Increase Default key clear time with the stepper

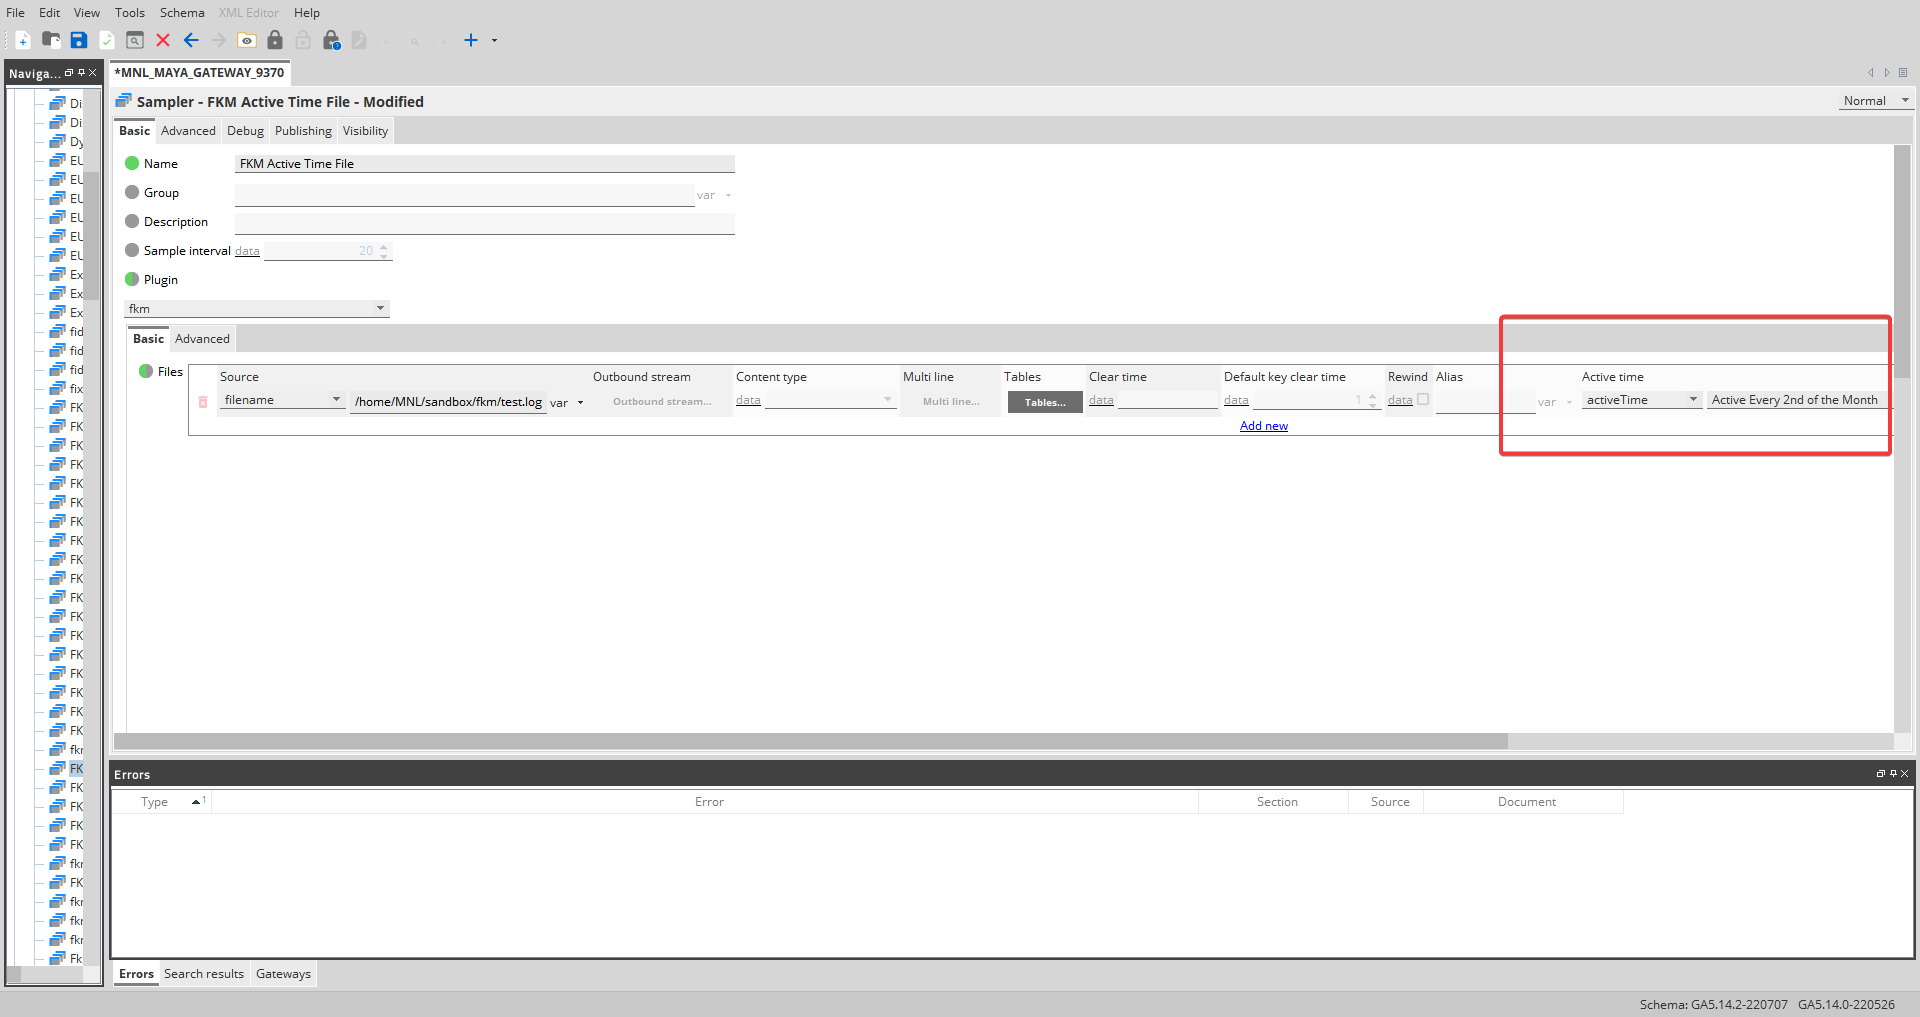tap(1371, 395)
